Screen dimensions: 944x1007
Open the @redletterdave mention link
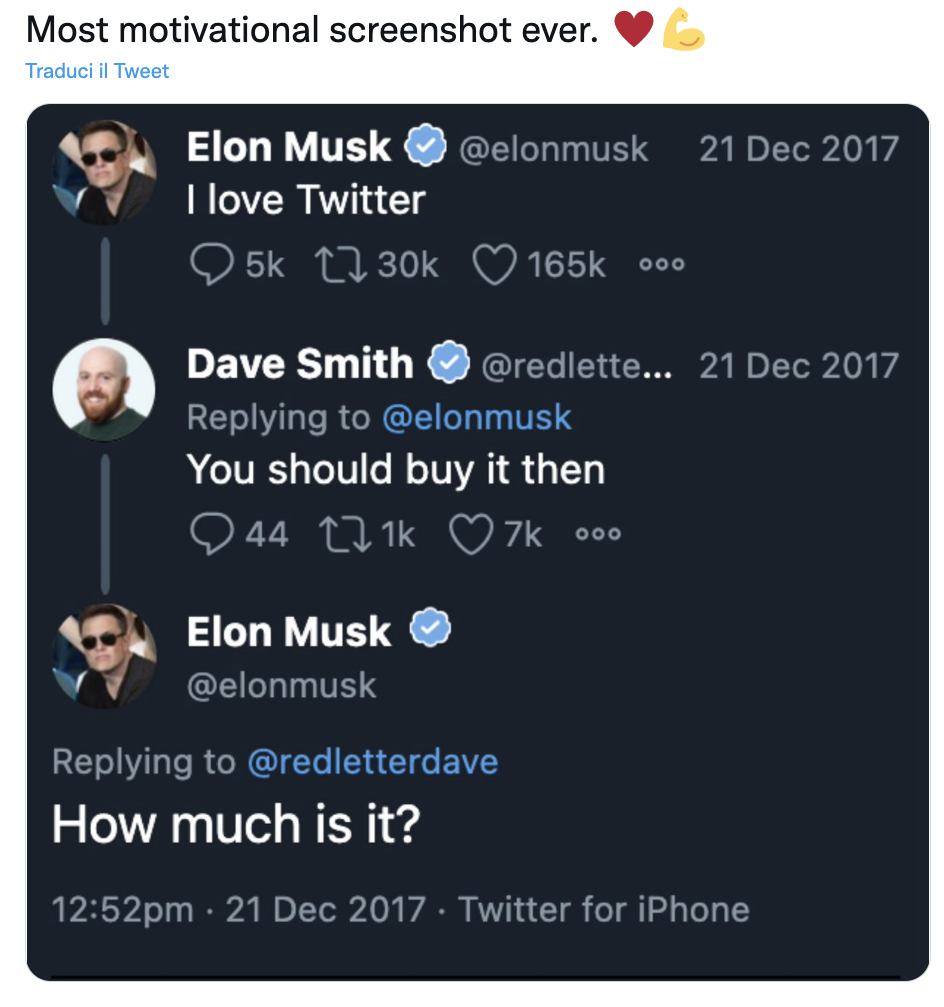[x=372, y=762]
